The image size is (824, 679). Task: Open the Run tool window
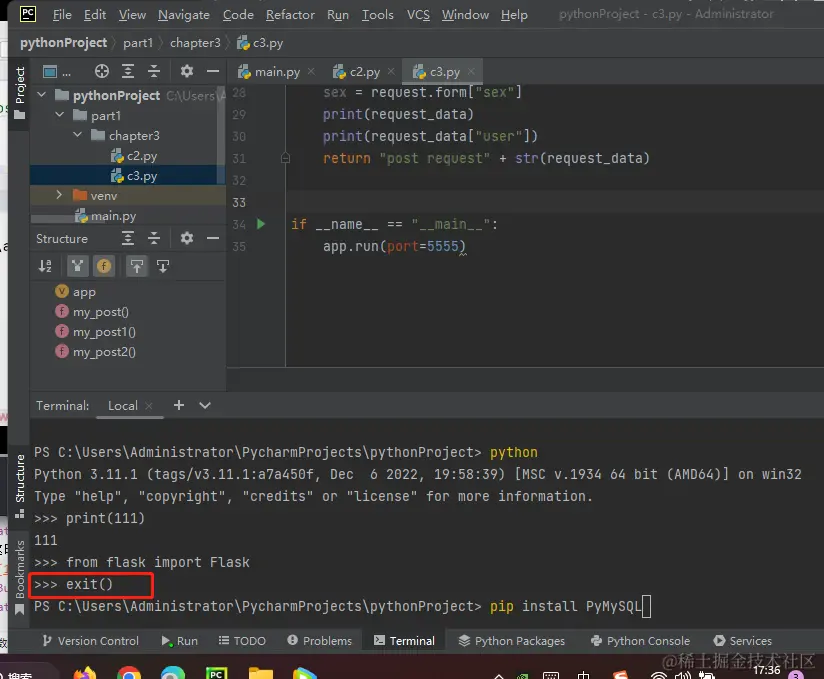click(x=180, y=641)
